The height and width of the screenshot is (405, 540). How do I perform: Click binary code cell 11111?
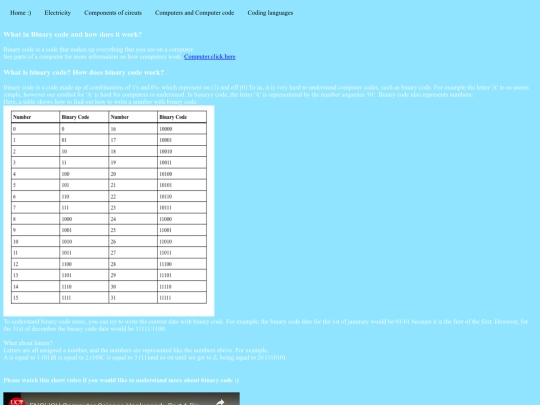pyautogui.click(x=182, y=298)
